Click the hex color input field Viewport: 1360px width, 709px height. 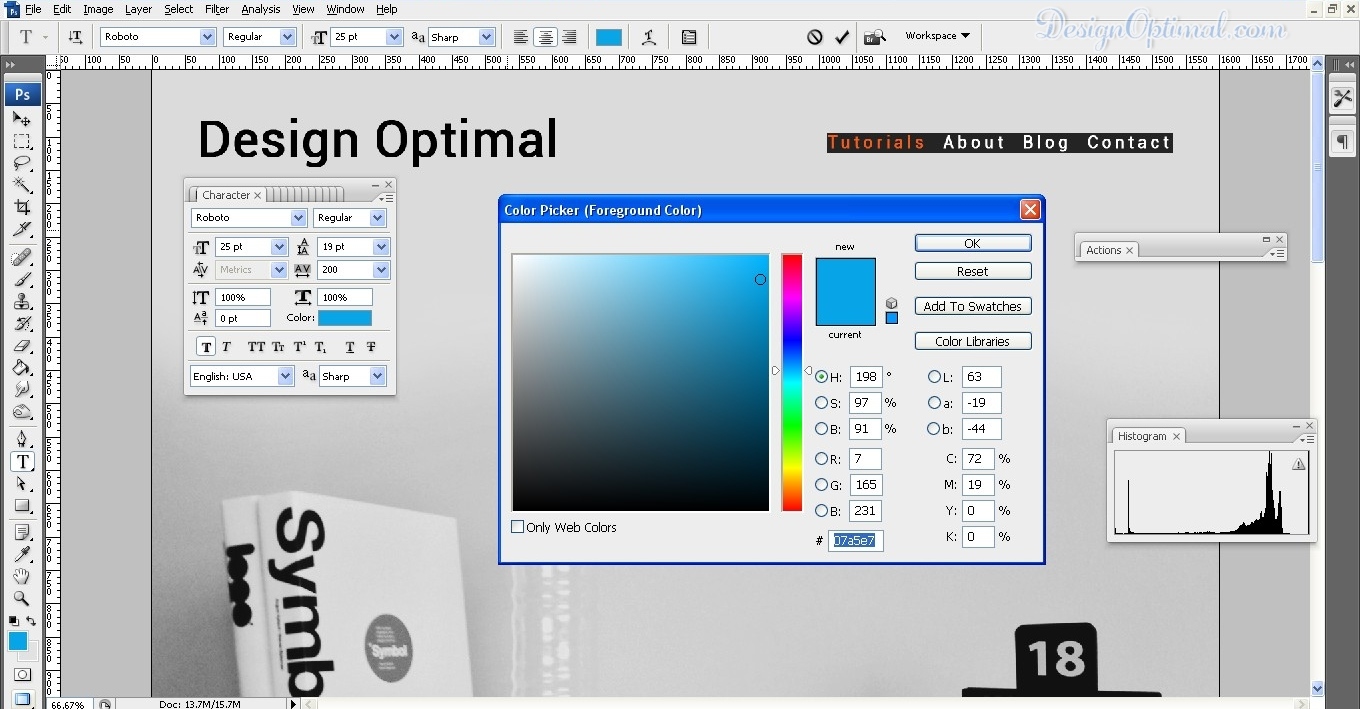click(855, 541)
